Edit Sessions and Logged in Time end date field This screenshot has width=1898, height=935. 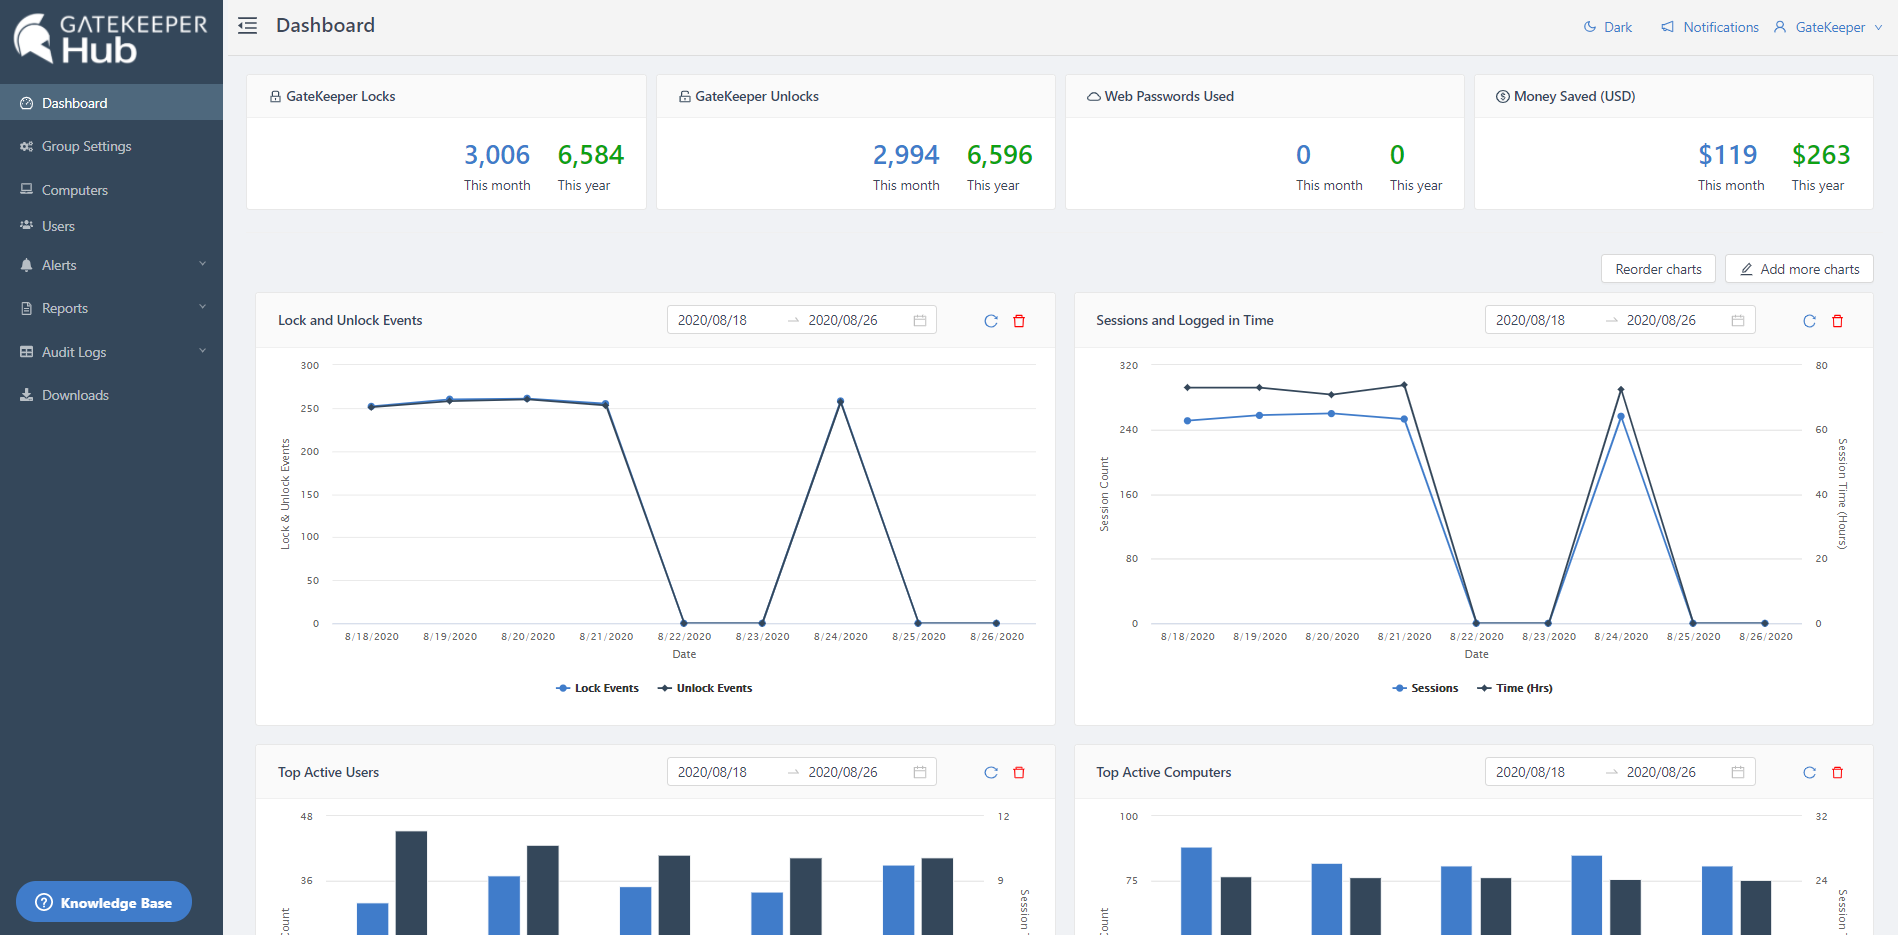coord(1661,320)
